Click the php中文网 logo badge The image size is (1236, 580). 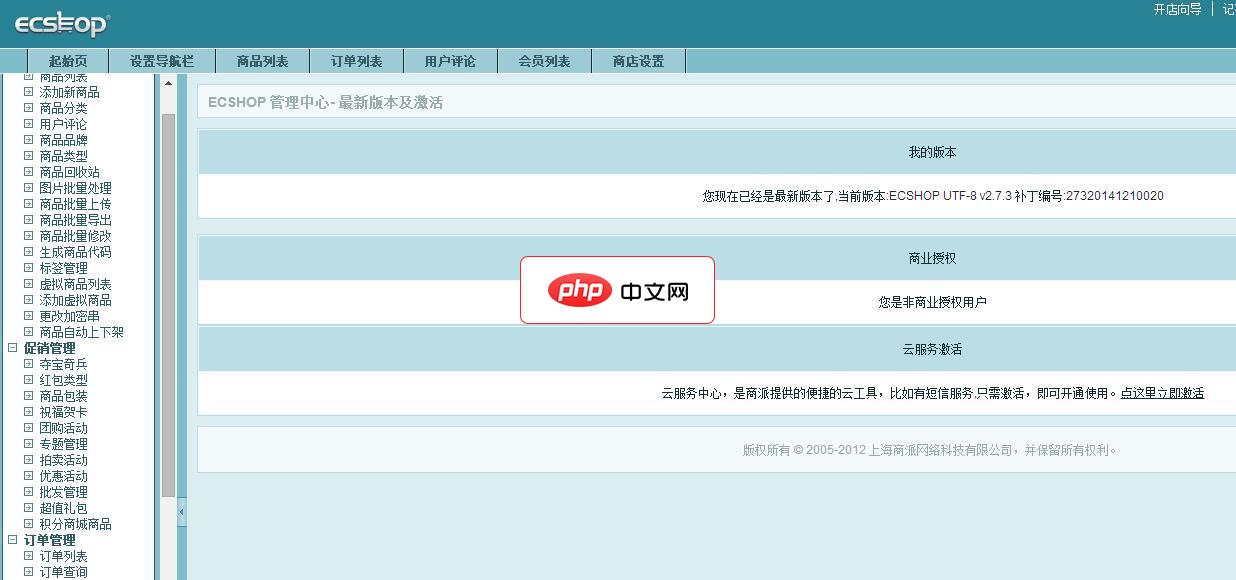tap(617, 290)
